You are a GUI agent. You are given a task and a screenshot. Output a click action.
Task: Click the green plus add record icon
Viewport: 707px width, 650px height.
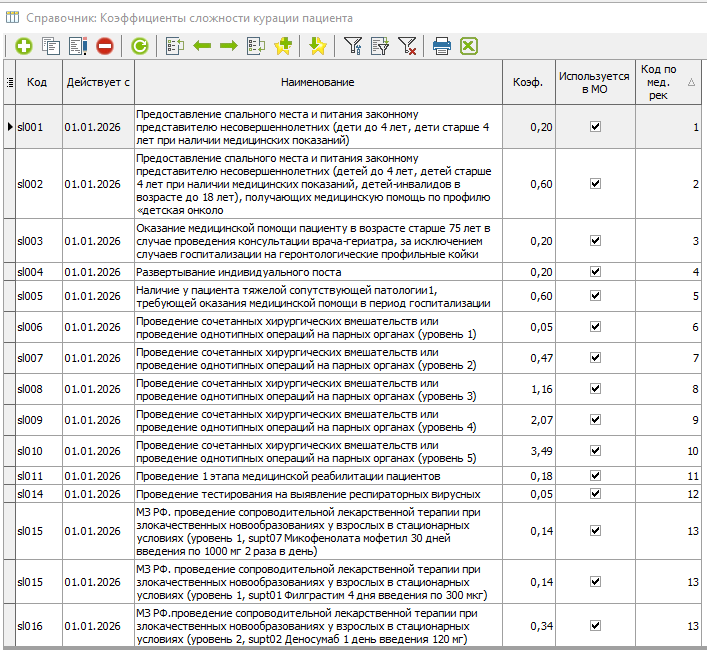pyautogui.click(x=22, y=46)
